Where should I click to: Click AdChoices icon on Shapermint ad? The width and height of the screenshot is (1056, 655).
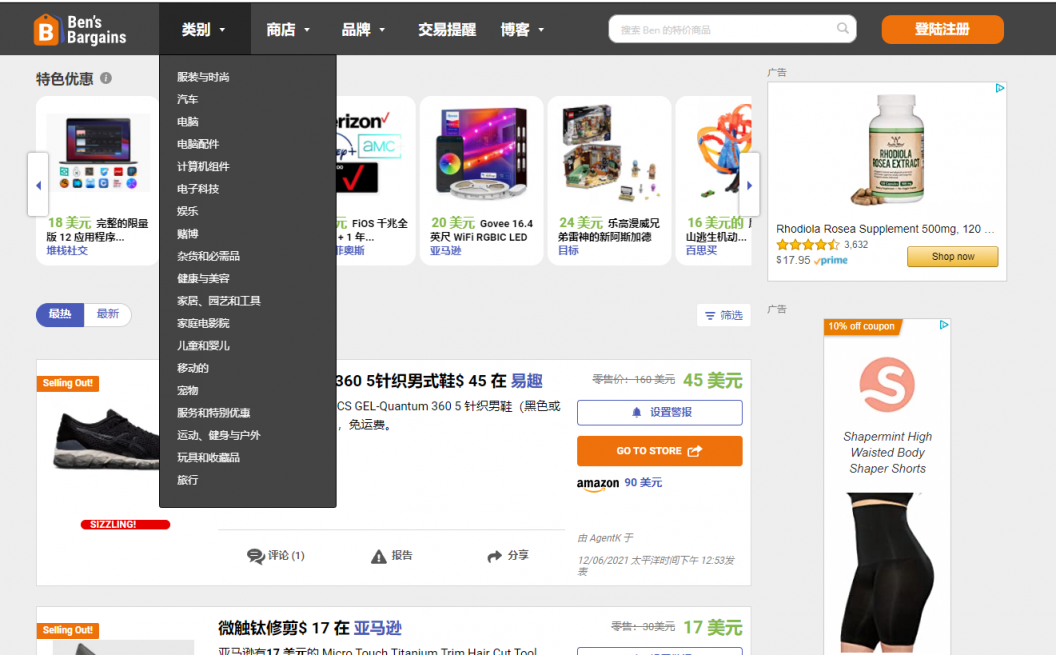(944, 325)
